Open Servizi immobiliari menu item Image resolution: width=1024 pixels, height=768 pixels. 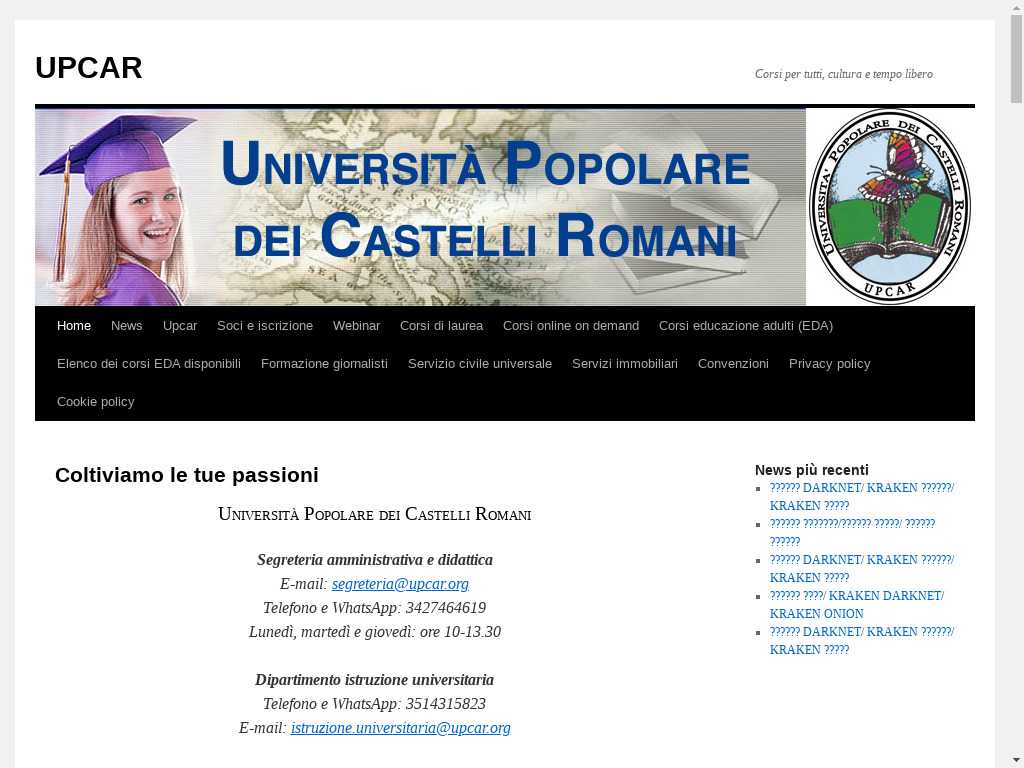(x=625, y=363)
